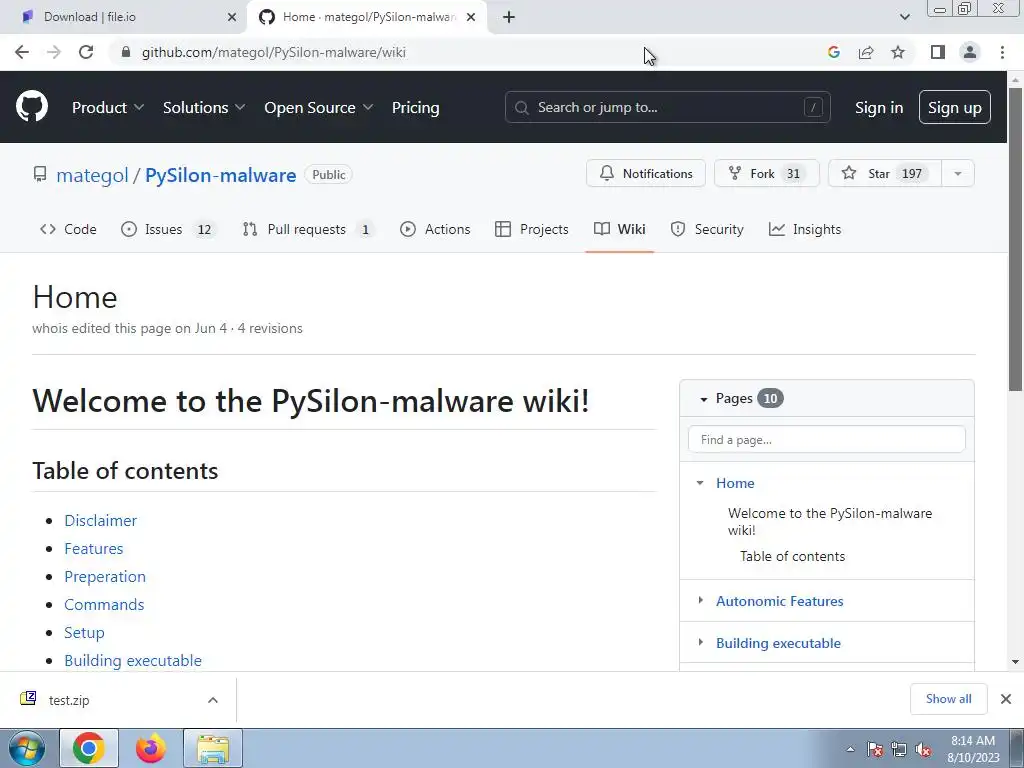
Task: Open the Disclaimer contents link
Action: [x=101, y=520]
